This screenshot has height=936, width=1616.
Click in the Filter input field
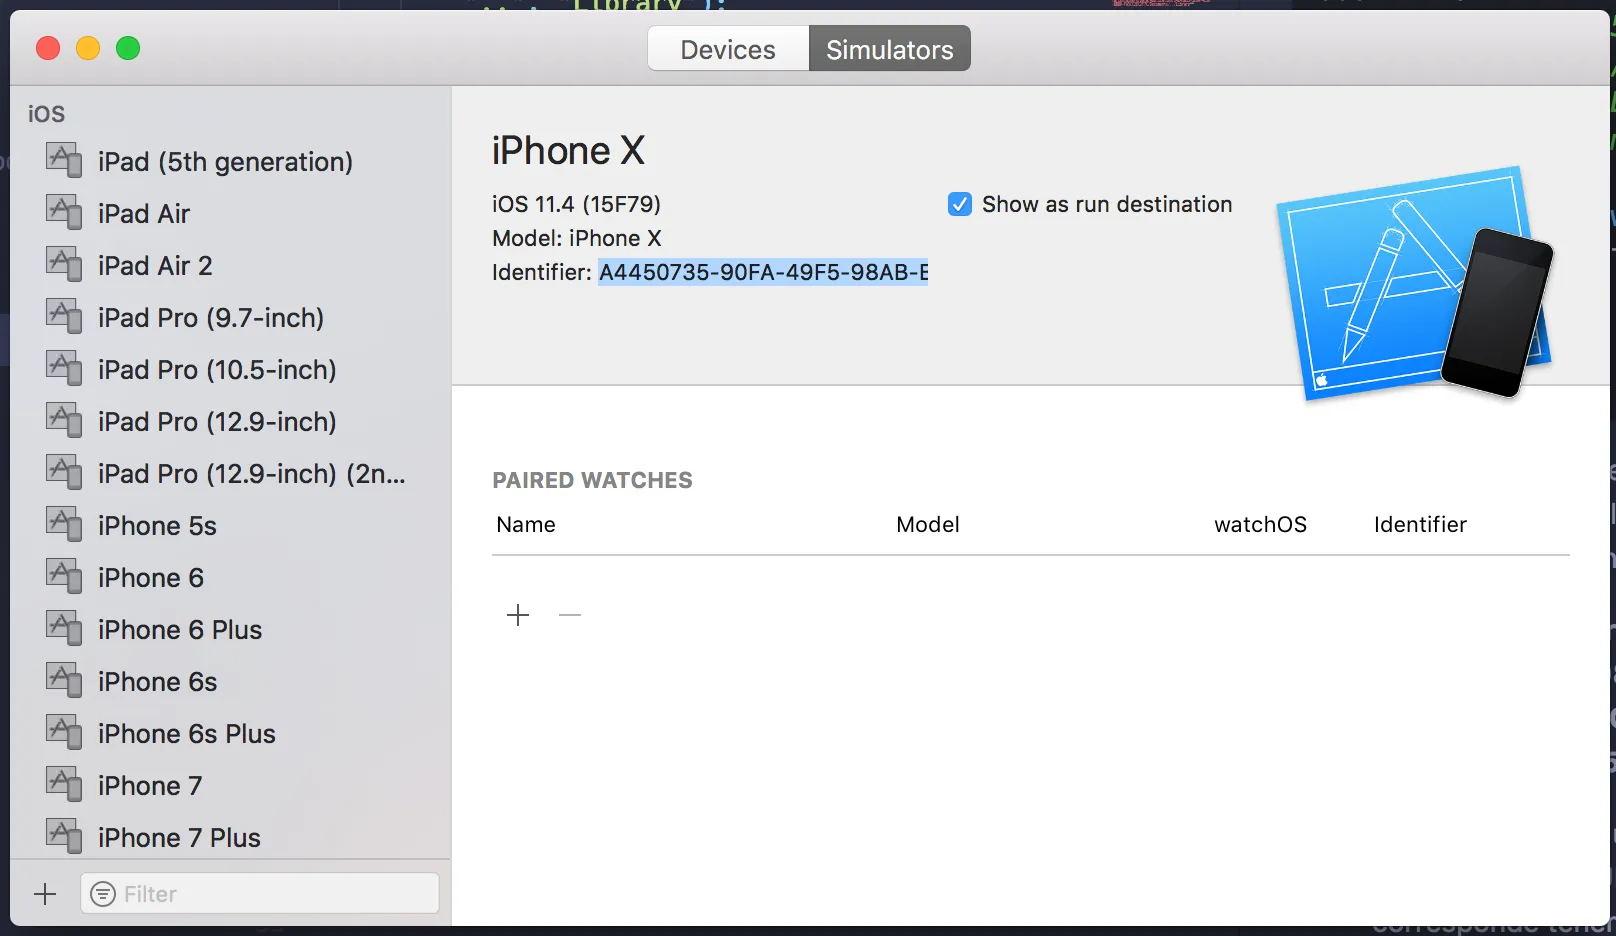pyautogui.click(x=260, y=893)
